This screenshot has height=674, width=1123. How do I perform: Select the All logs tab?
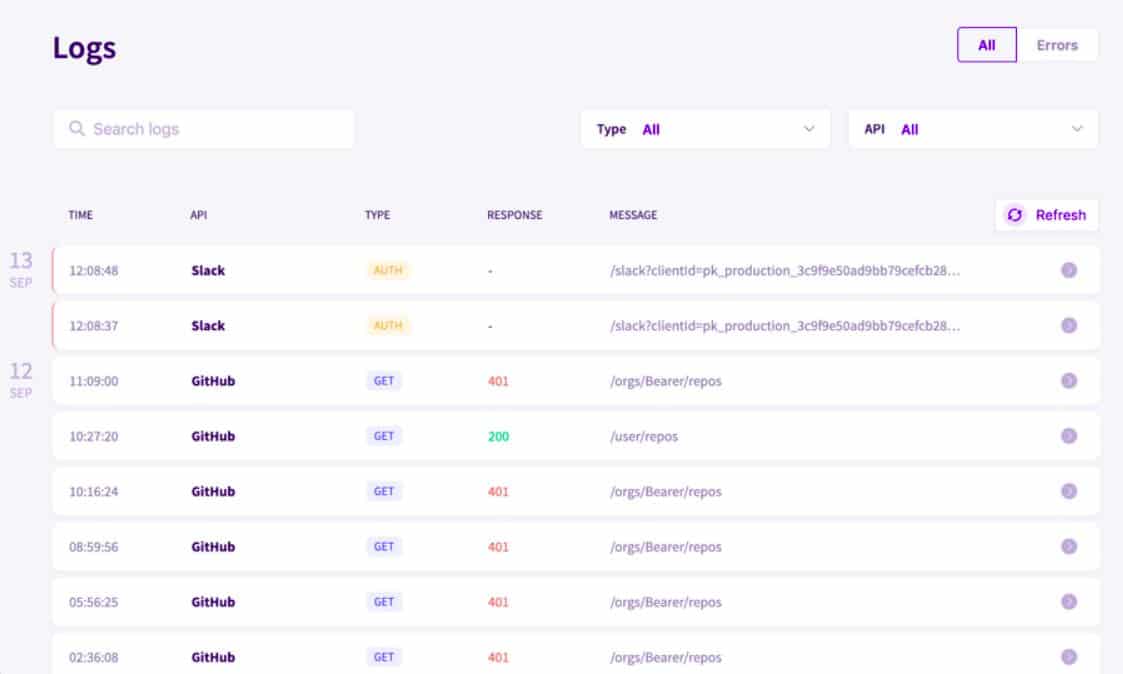(986, 45)
